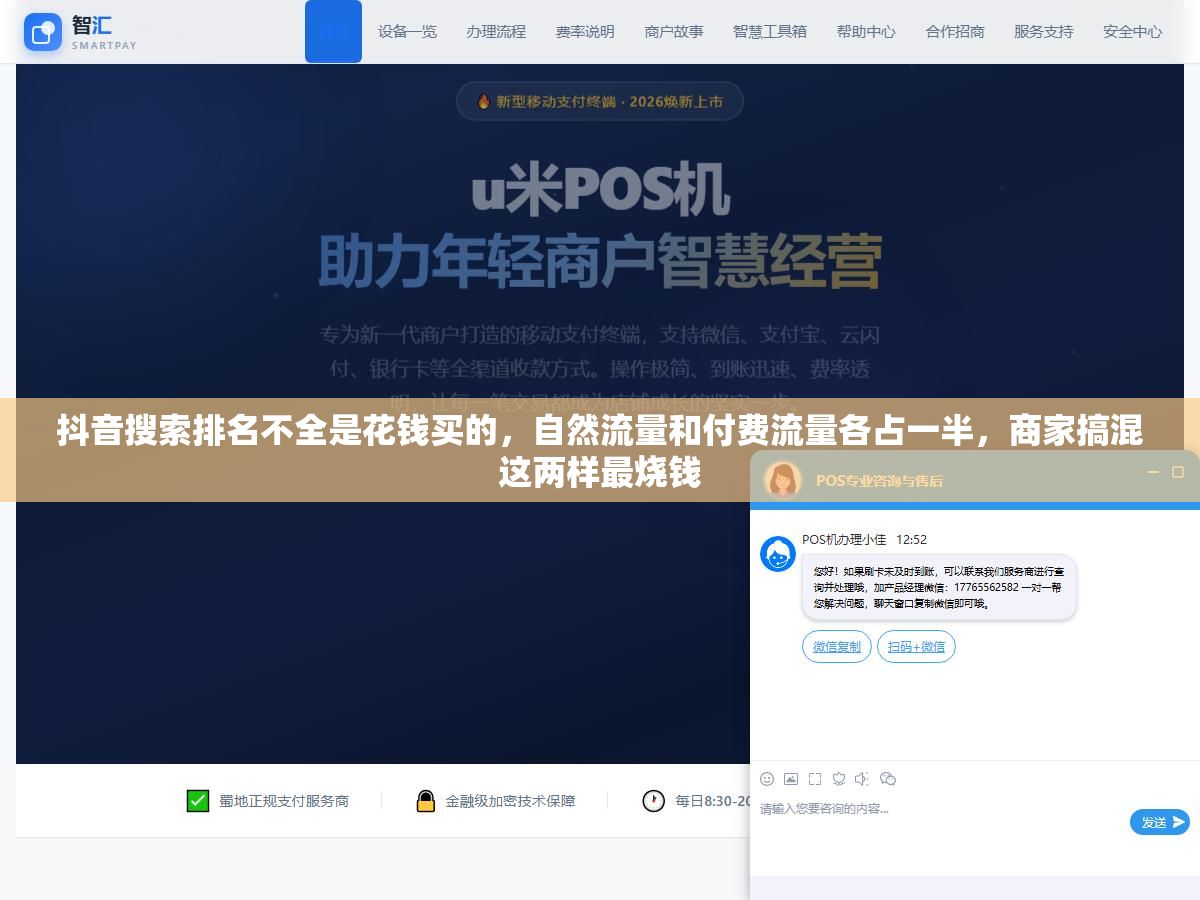1200x900 pixels.
Task: Click the padlock icon beside 金融级加密技术保障
Action: (426, 801)
